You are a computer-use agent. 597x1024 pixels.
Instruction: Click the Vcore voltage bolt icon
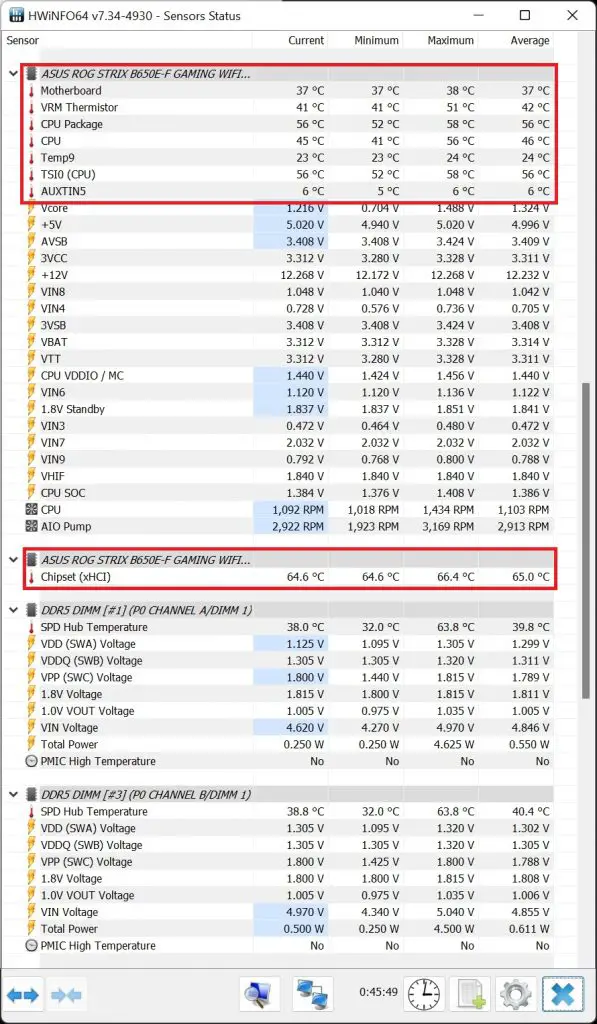(x=31, y=208)
